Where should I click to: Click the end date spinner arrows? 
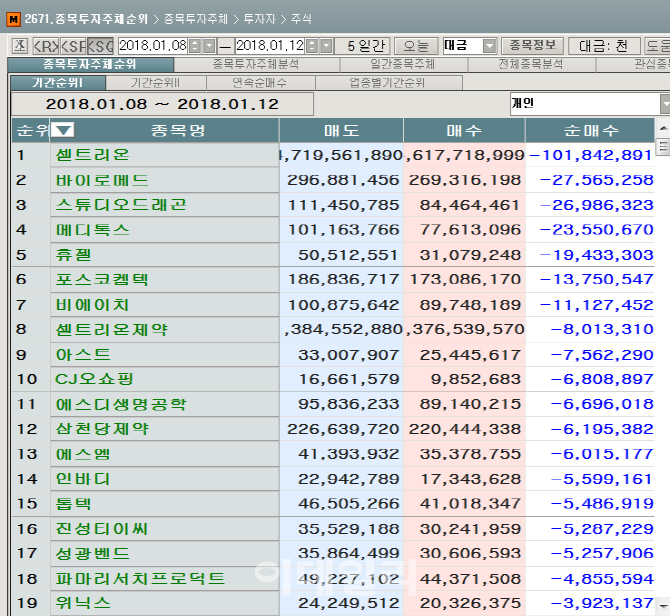coord(312,45)
